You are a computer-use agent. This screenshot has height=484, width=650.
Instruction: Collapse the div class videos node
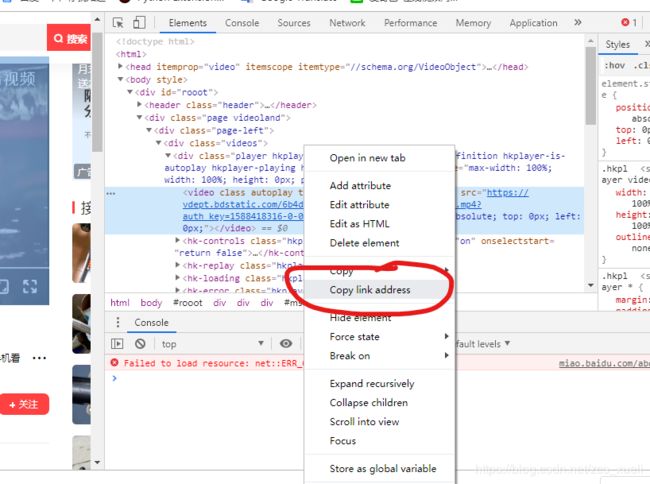158,143
